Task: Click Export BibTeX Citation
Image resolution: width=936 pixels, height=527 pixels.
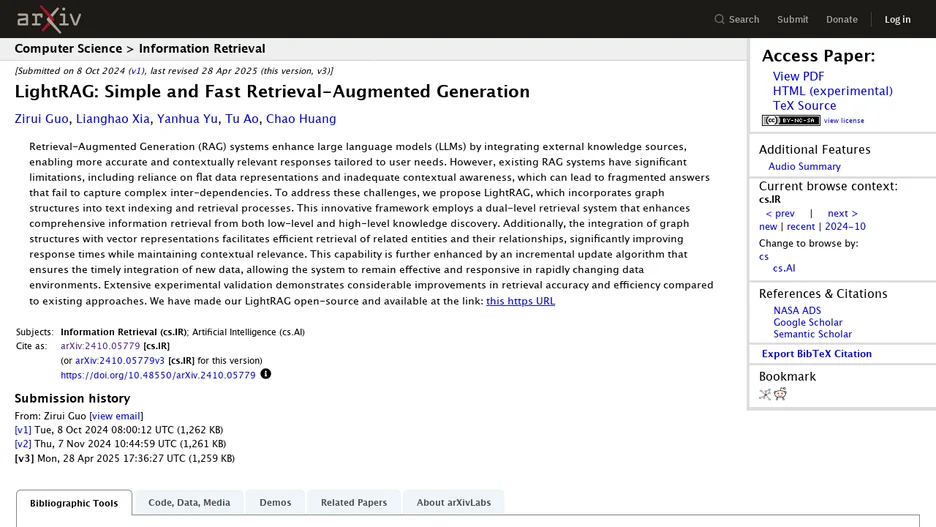Action: 816,354
